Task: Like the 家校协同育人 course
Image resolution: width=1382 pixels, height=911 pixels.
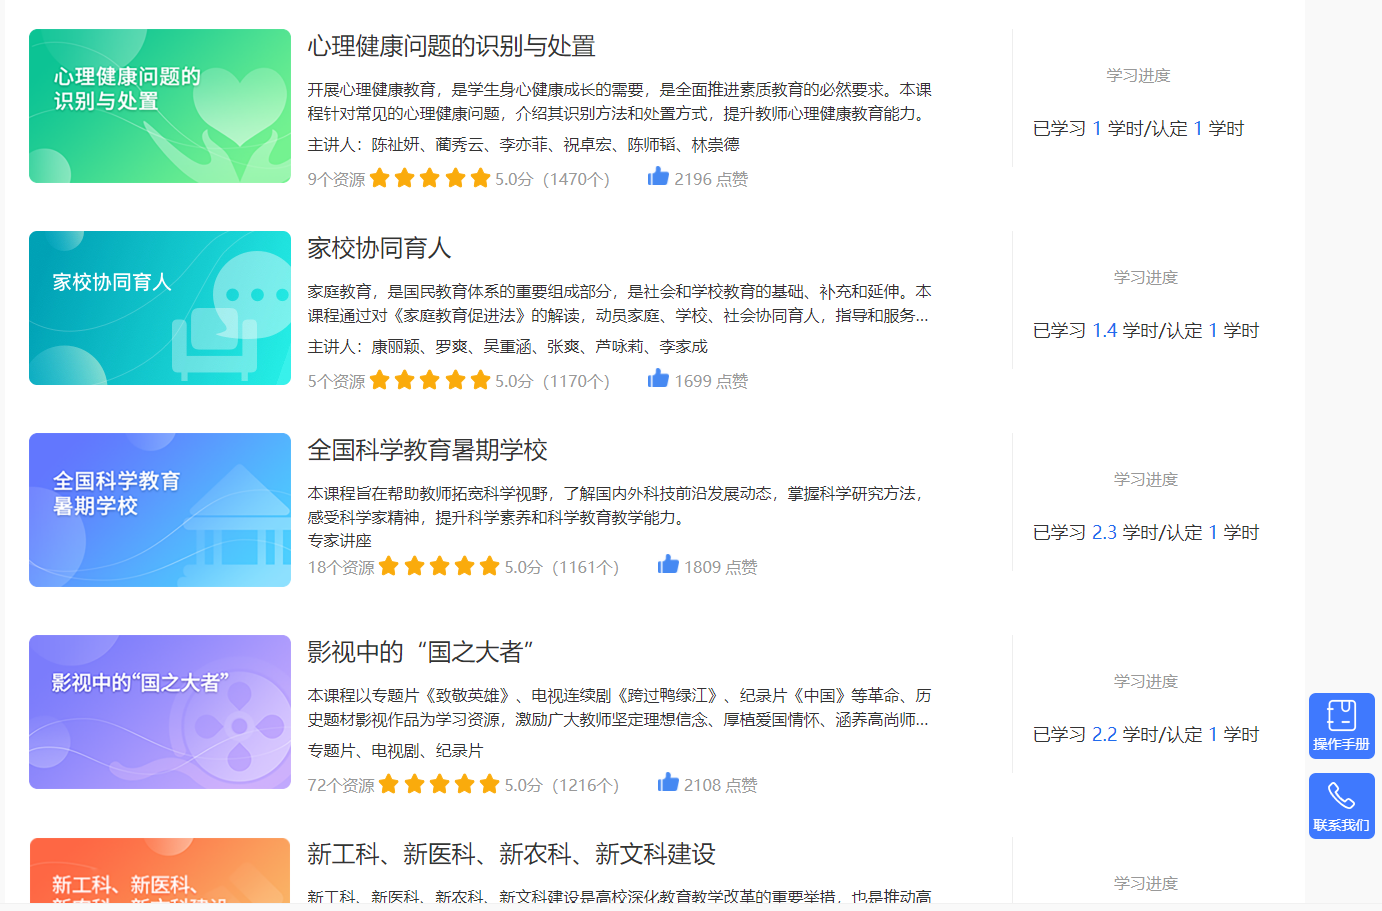Action: tap(658, 379)
